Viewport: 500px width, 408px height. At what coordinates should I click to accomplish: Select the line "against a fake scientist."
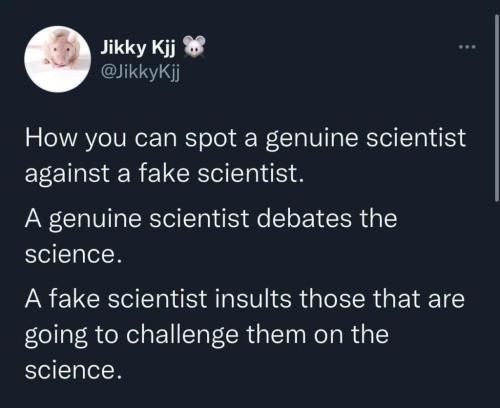[164, 174]
